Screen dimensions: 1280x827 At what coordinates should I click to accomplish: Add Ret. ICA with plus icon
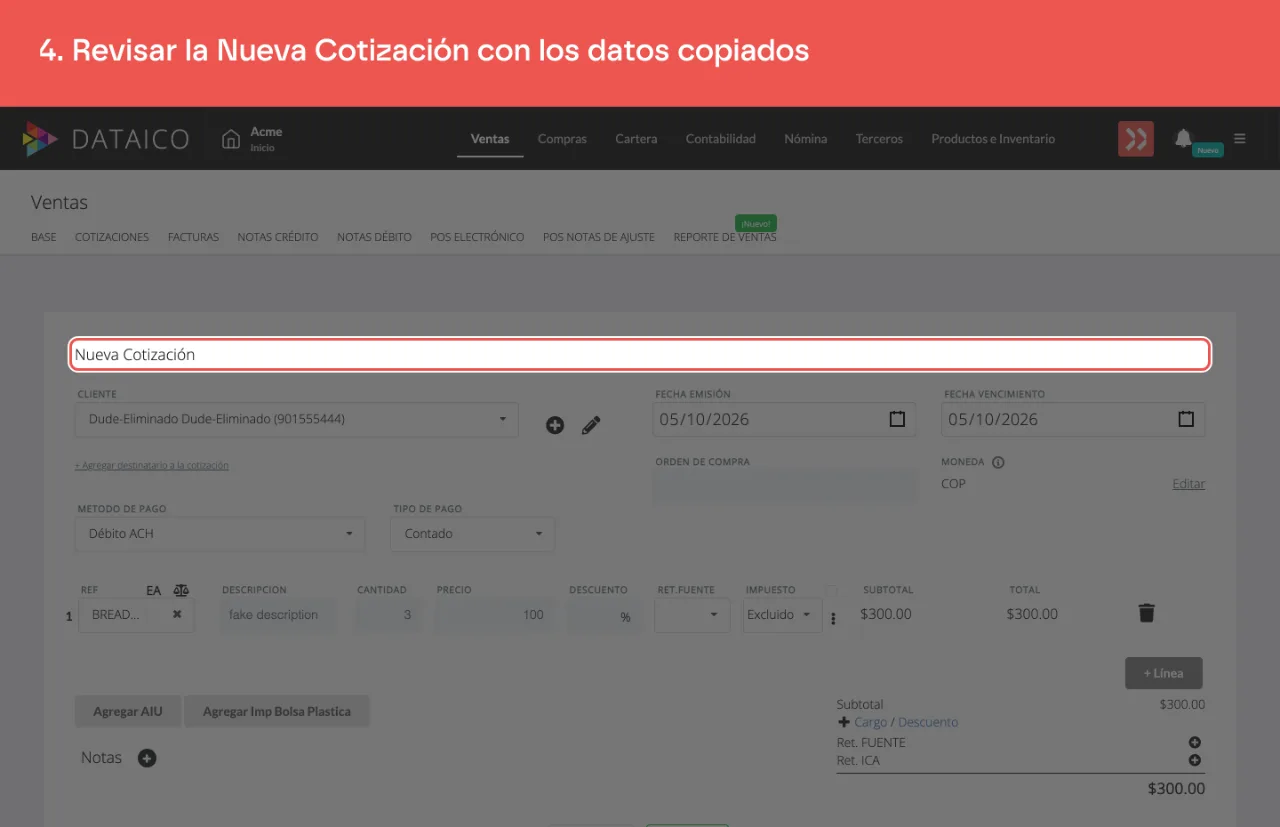pos(1195,760)
